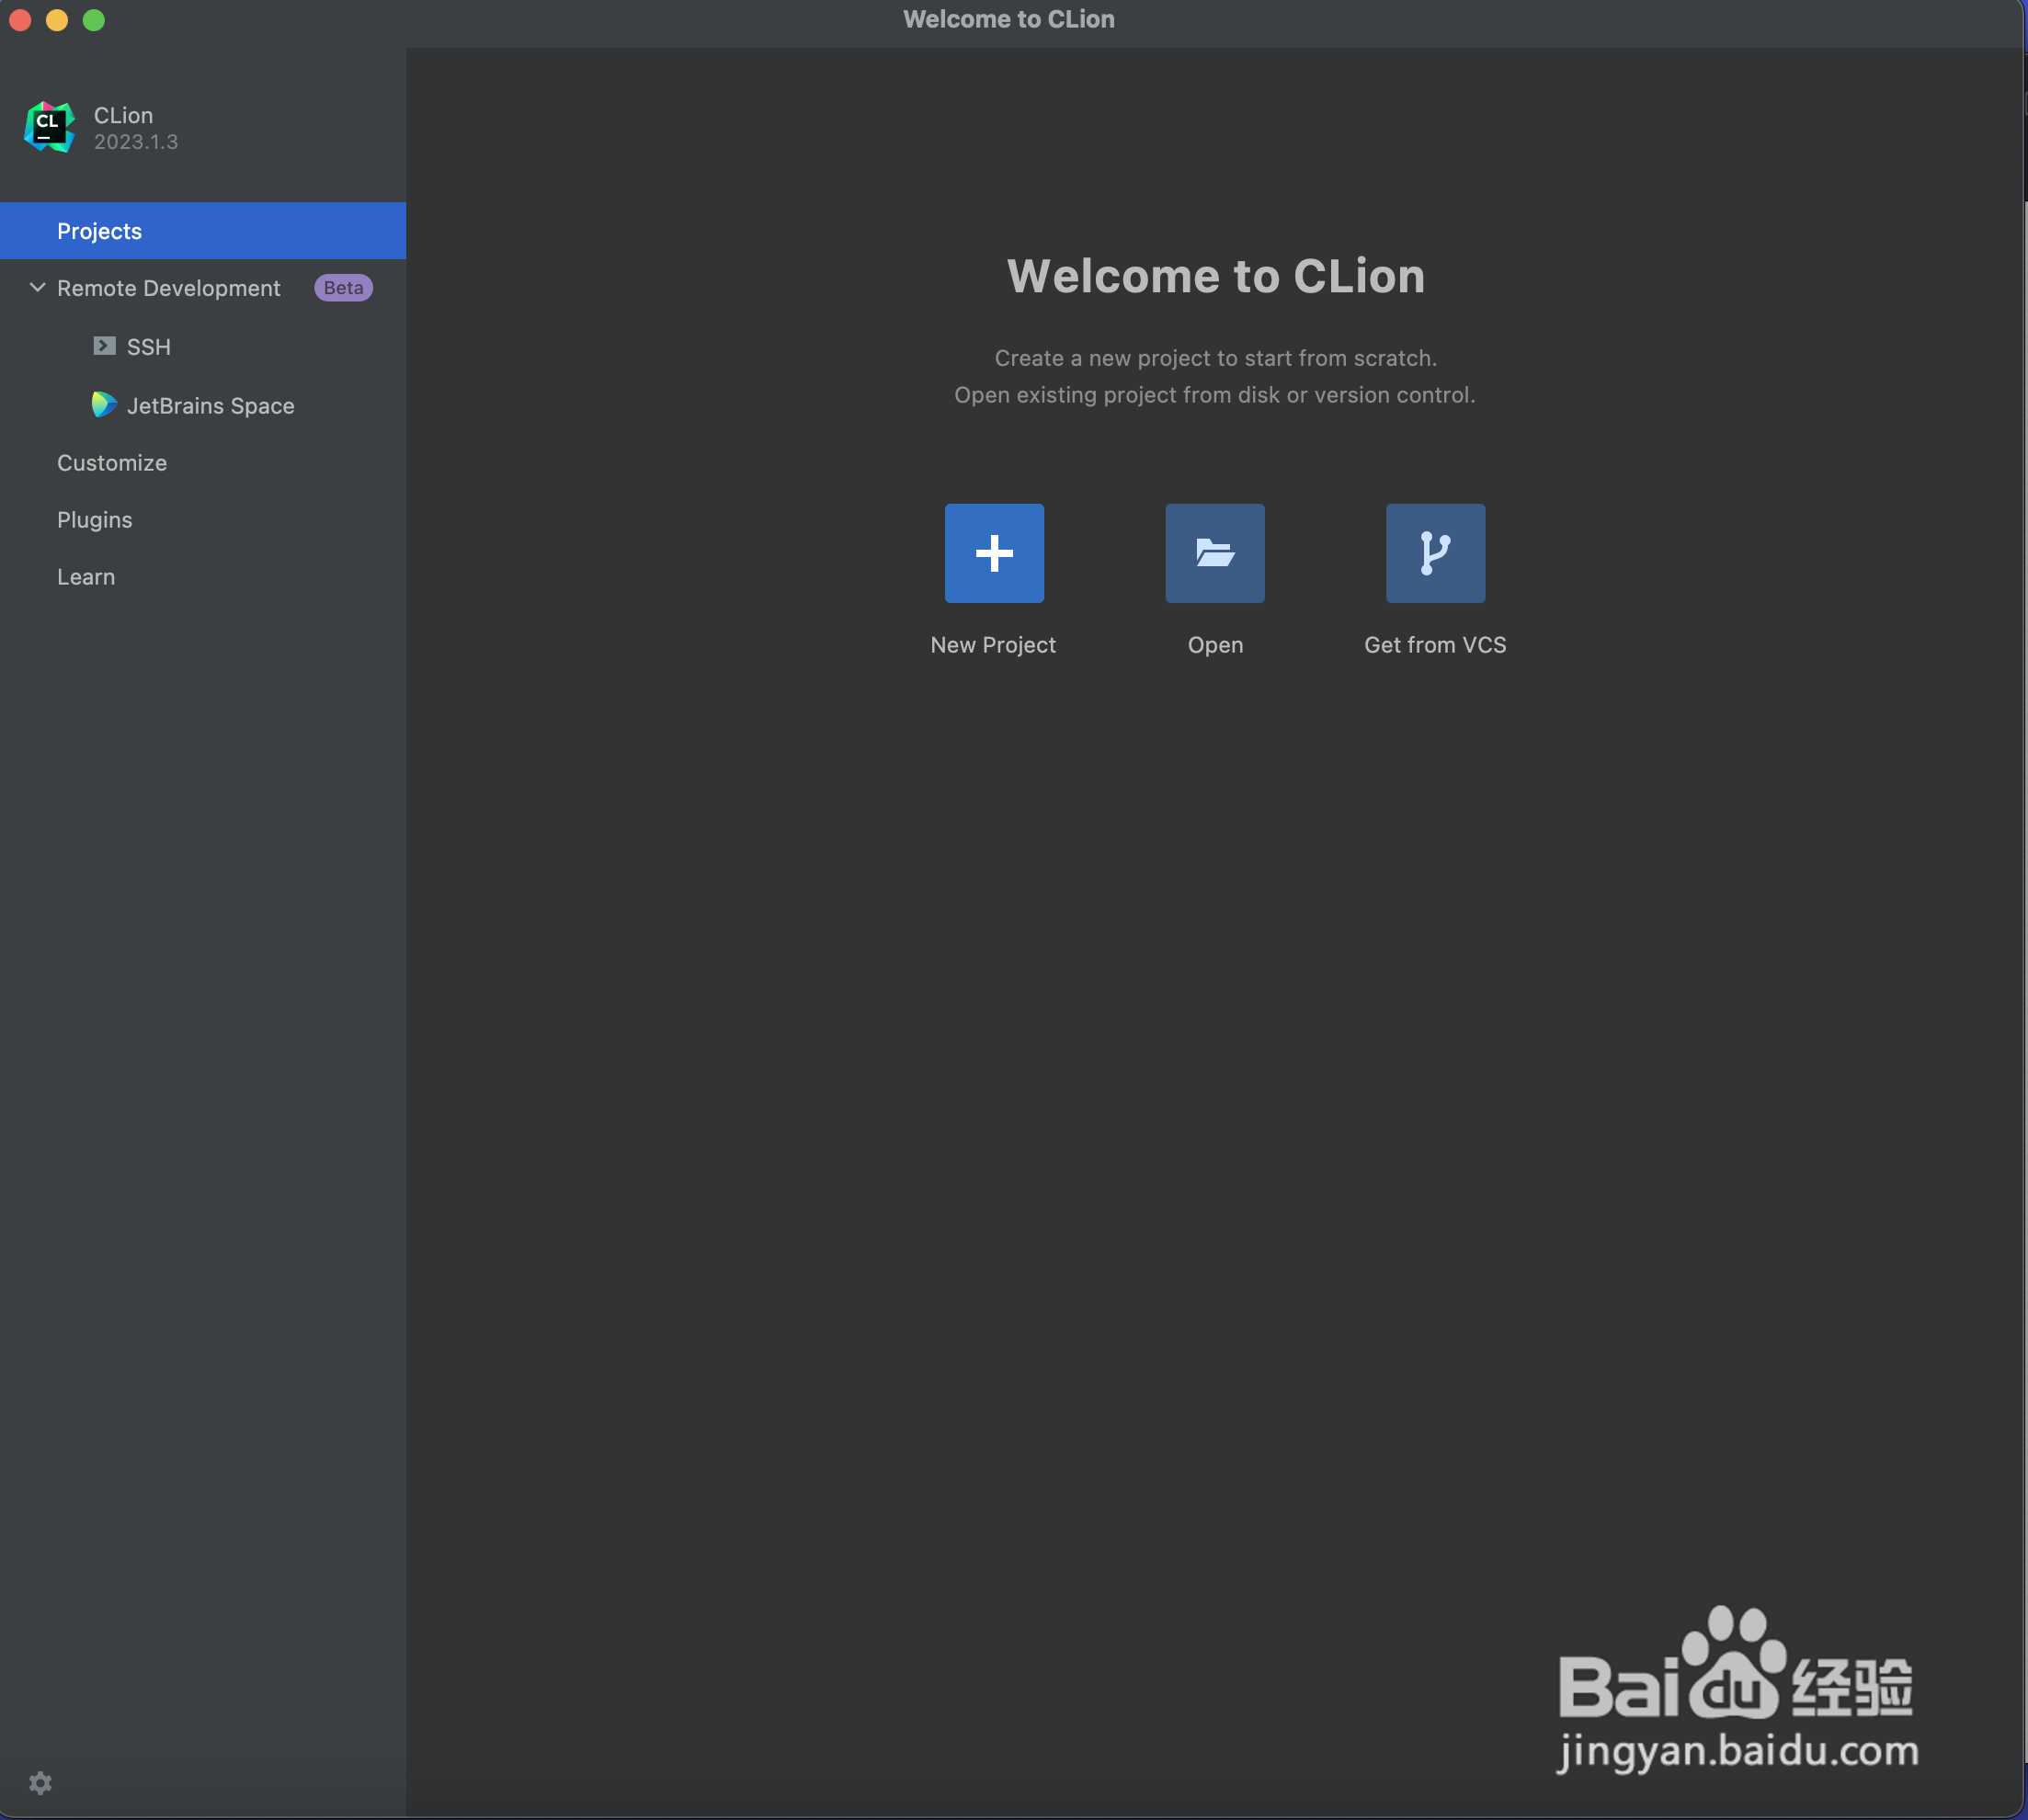Viewport: 2028px width, 1820px height.
Task: Click the CLion logo icon
Action: (x=50, y=127)
